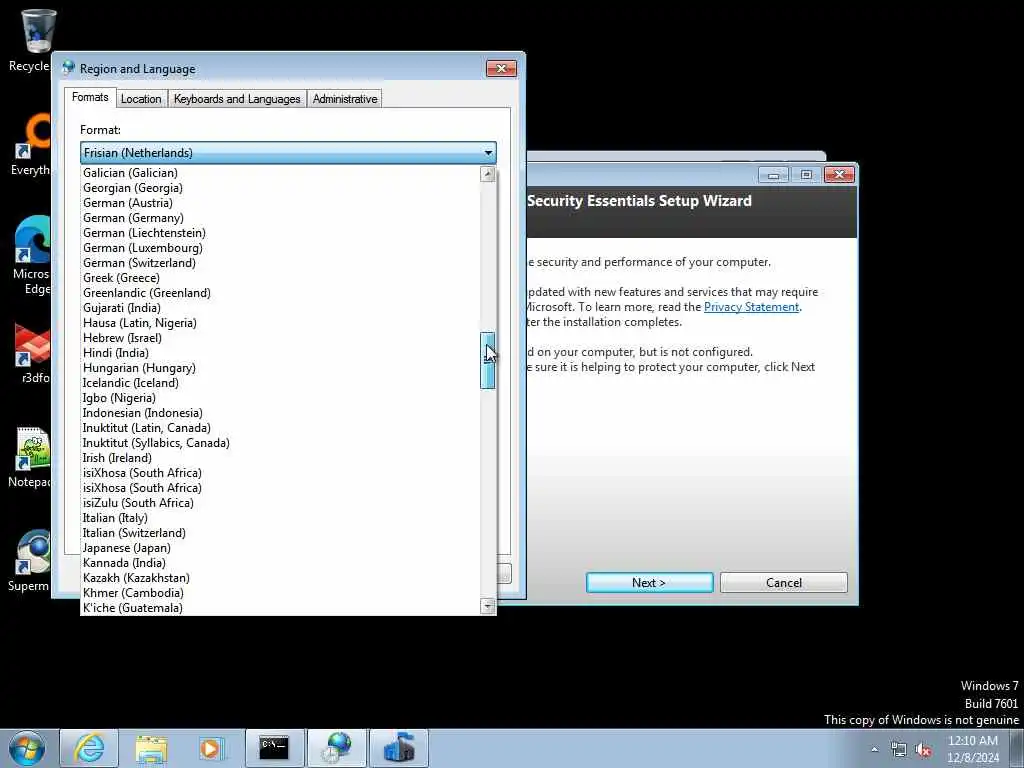Minimize the Security Essentials Setup Wizard window
Screen dimensions: 1024x768
(x=774, y=175)
